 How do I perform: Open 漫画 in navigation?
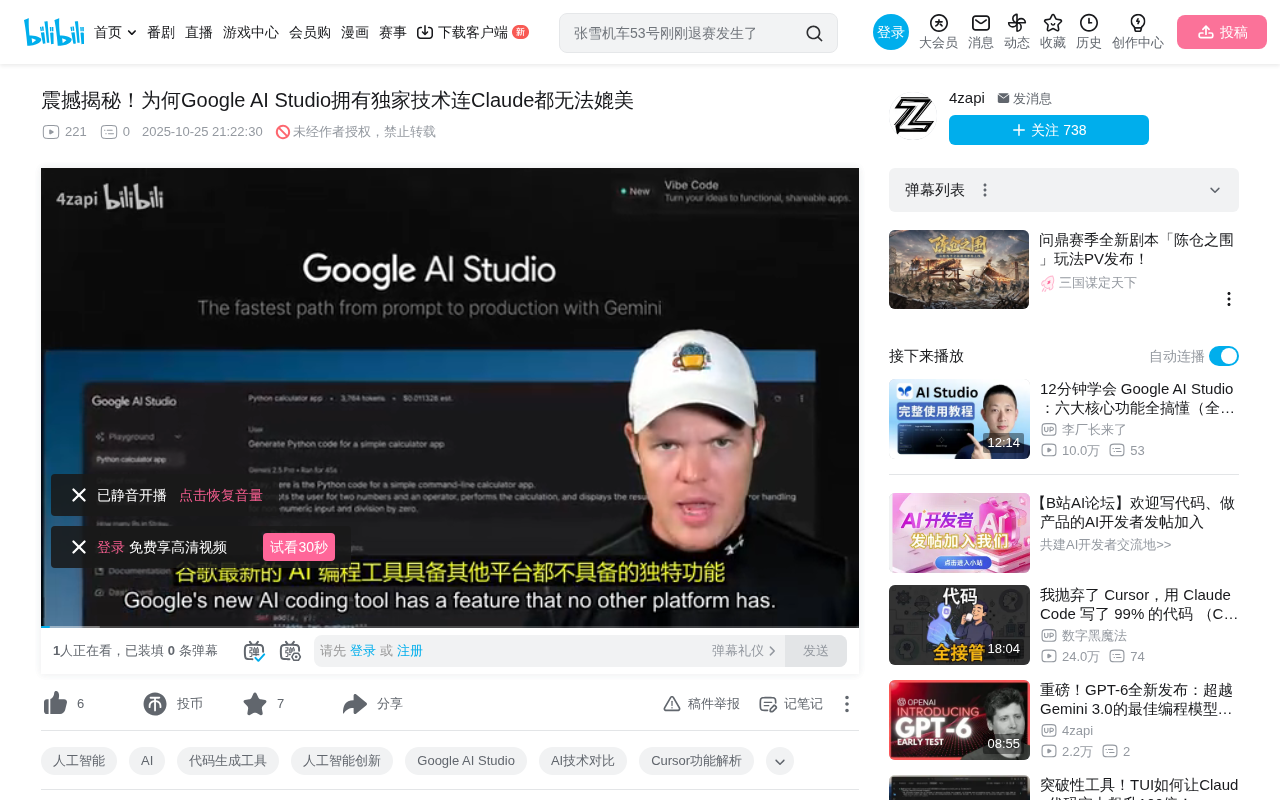355,32
